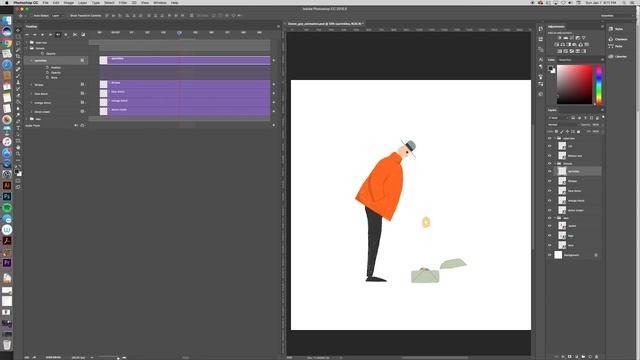Collapse the Donuts group in Layers panel
The image size is (640, 360).
tap(556, 163)
